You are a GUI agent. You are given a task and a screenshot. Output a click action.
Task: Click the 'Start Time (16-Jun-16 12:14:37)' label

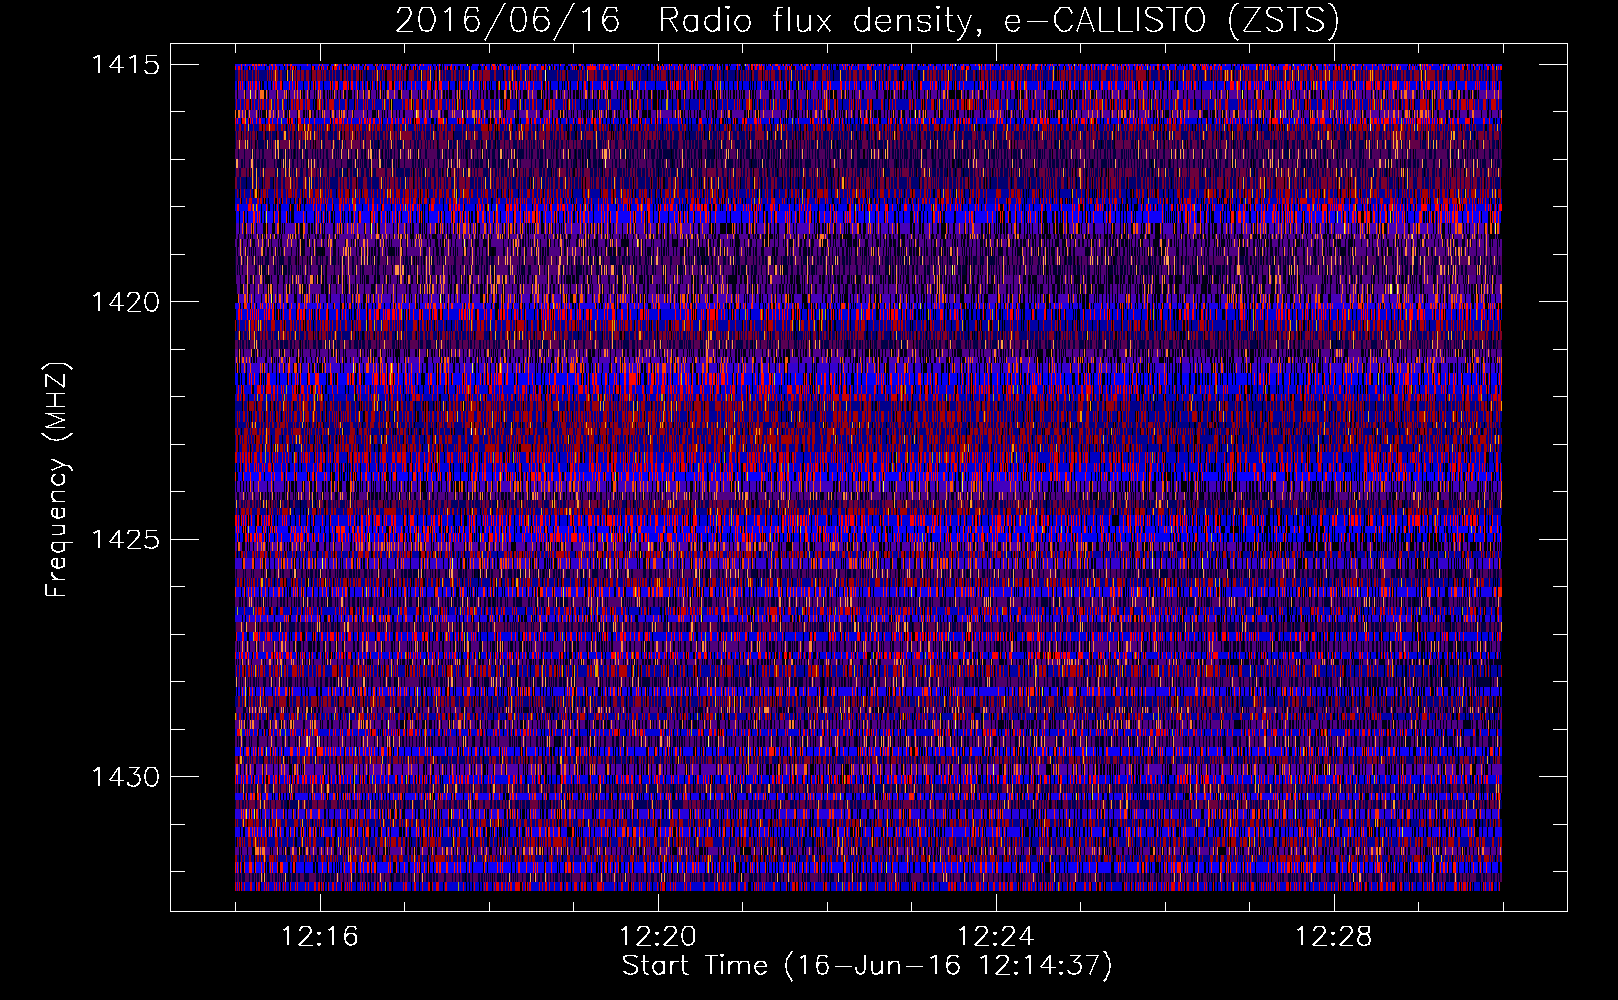867,966
